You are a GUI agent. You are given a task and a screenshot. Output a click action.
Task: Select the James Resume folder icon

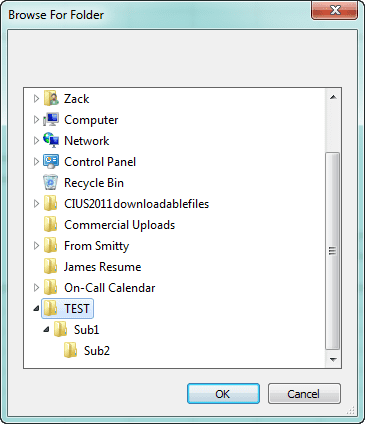[x=50, y=267]
